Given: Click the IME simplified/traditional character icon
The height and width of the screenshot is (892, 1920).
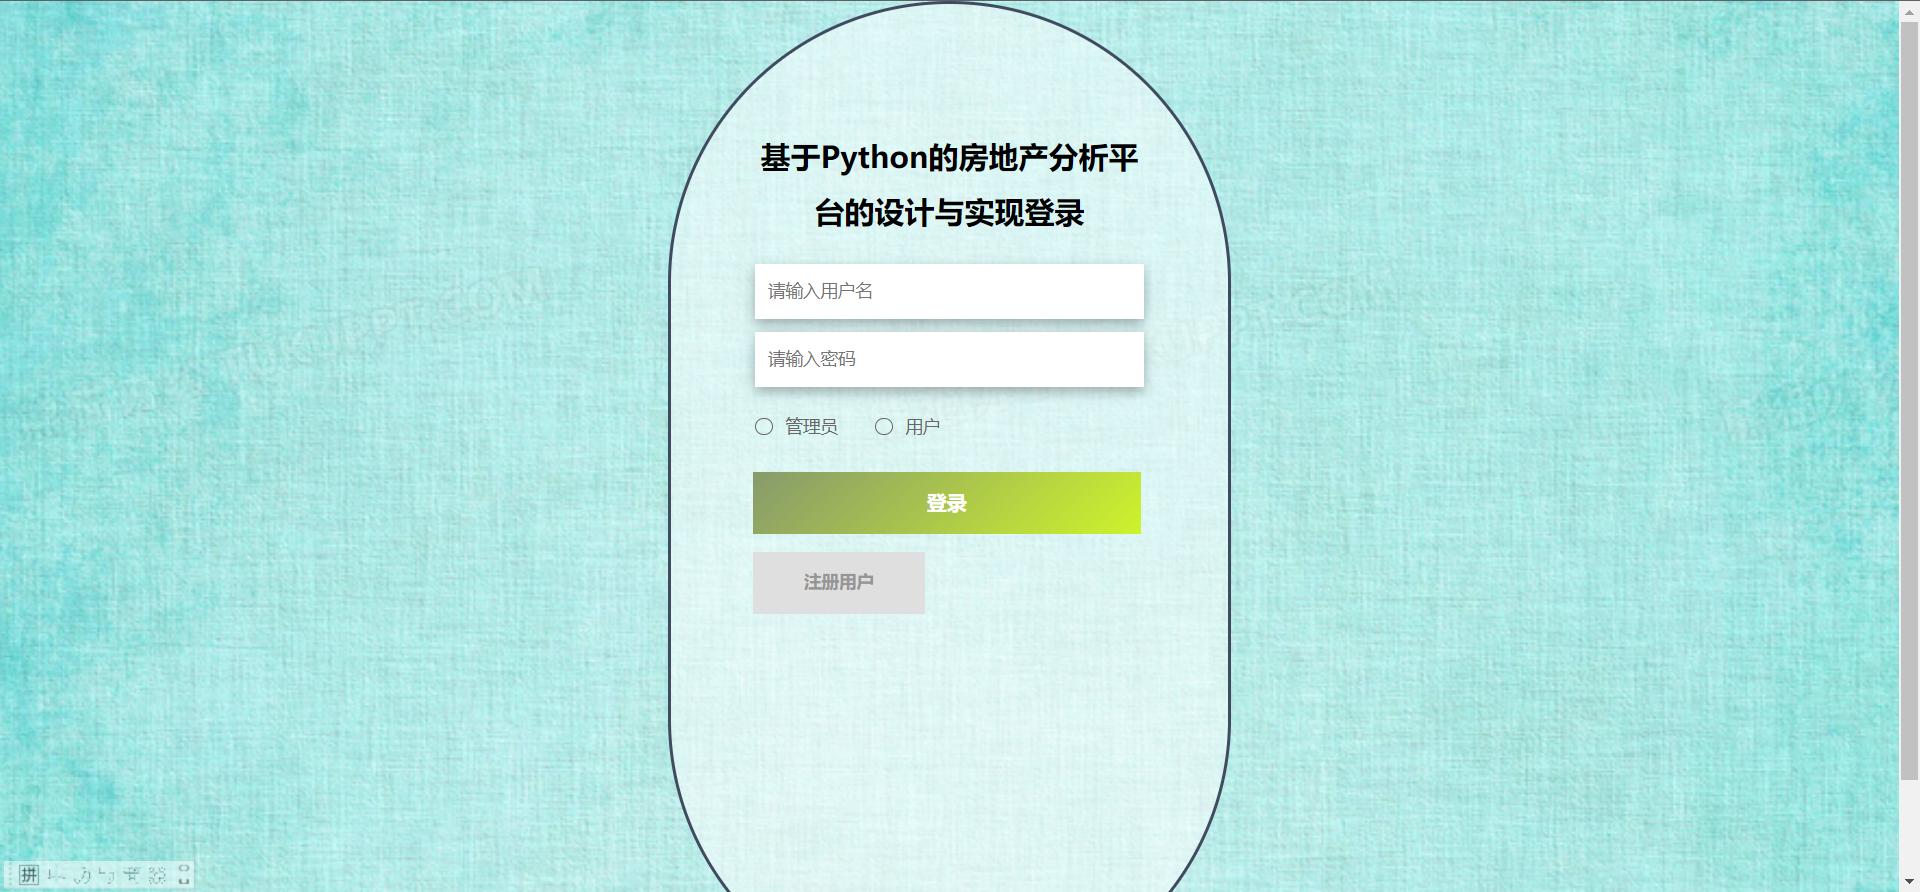Looking at the screenshot, I should pyautogui.click(x=131, y=876).
